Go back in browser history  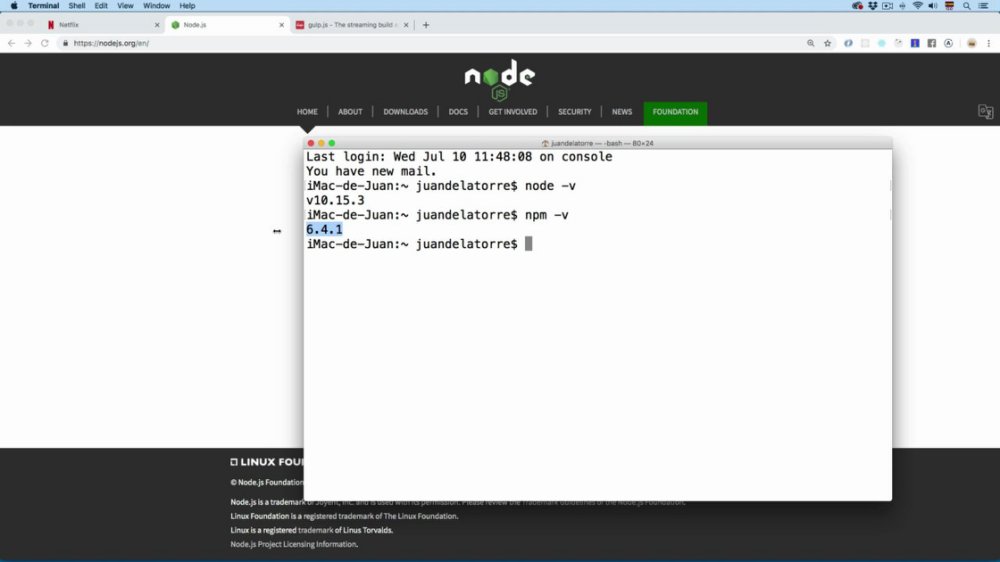pyautogui.click(x=11, y=43)
